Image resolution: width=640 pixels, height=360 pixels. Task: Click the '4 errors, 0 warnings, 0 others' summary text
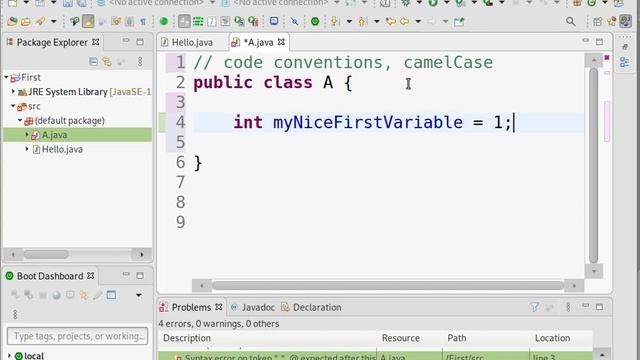coord(219,324)
